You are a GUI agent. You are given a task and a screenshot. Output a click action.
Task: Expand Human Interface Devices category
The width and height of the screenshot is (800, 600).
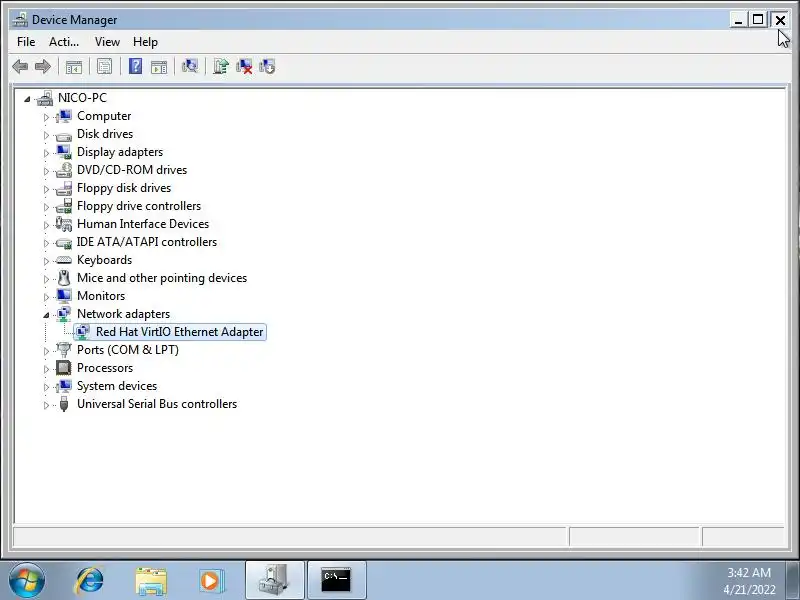[46, 225]
